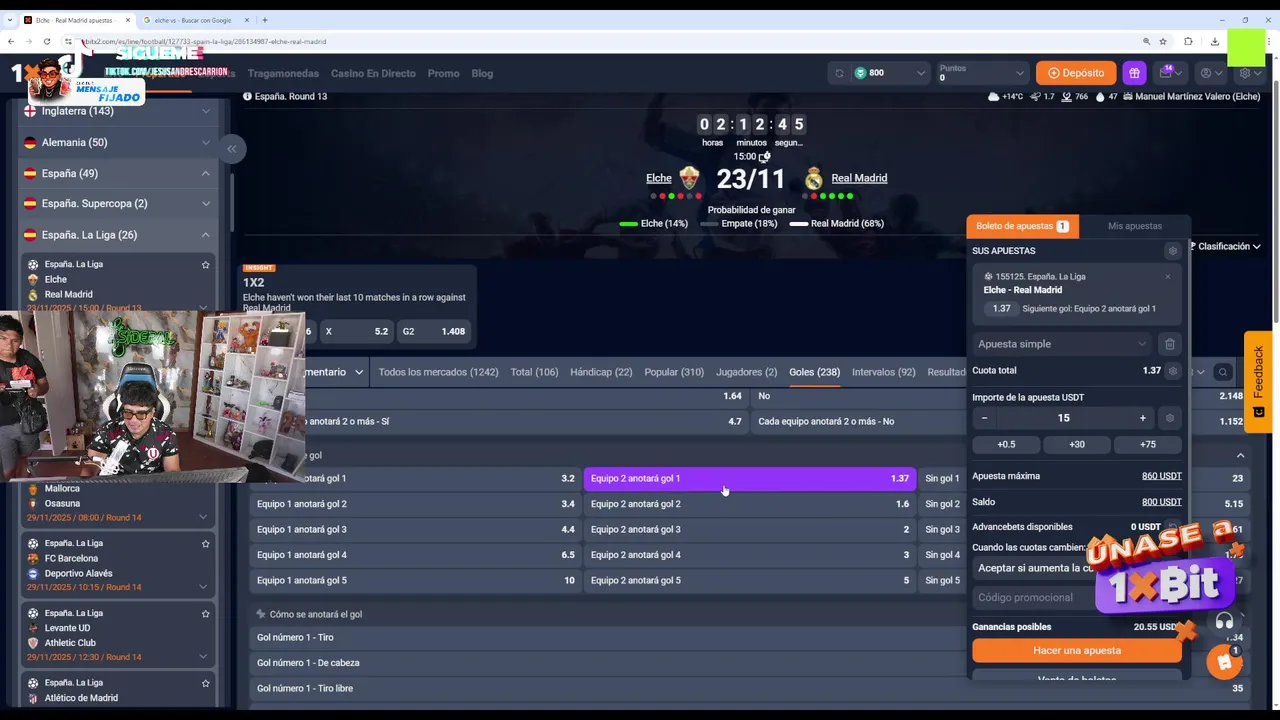Image resolution: width=1280 pixels, height=720 pixels.
Task: Collapse the sports sidebar with double-arrow button
Action: 231,149
